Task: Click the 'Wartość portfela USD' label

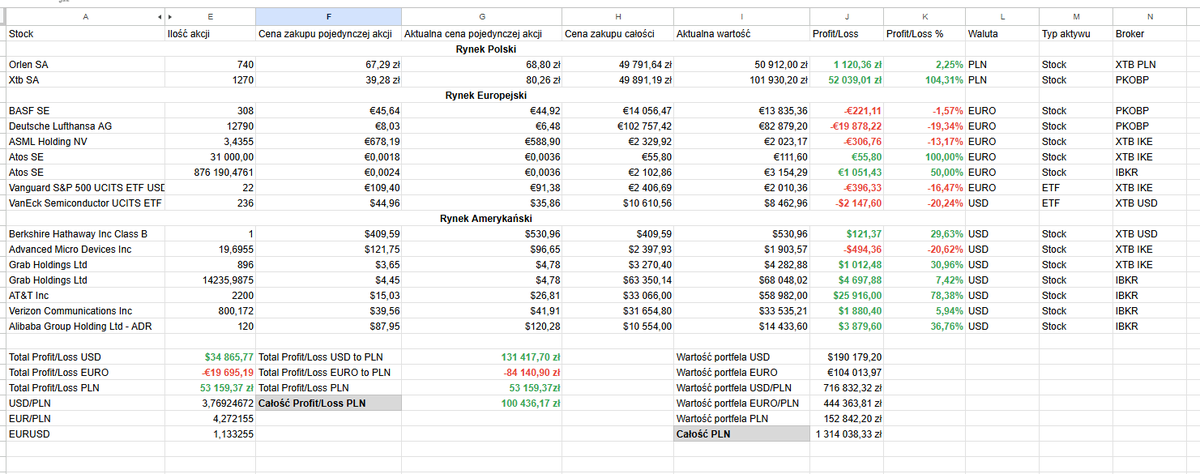Action: click(x=741, y=355)
